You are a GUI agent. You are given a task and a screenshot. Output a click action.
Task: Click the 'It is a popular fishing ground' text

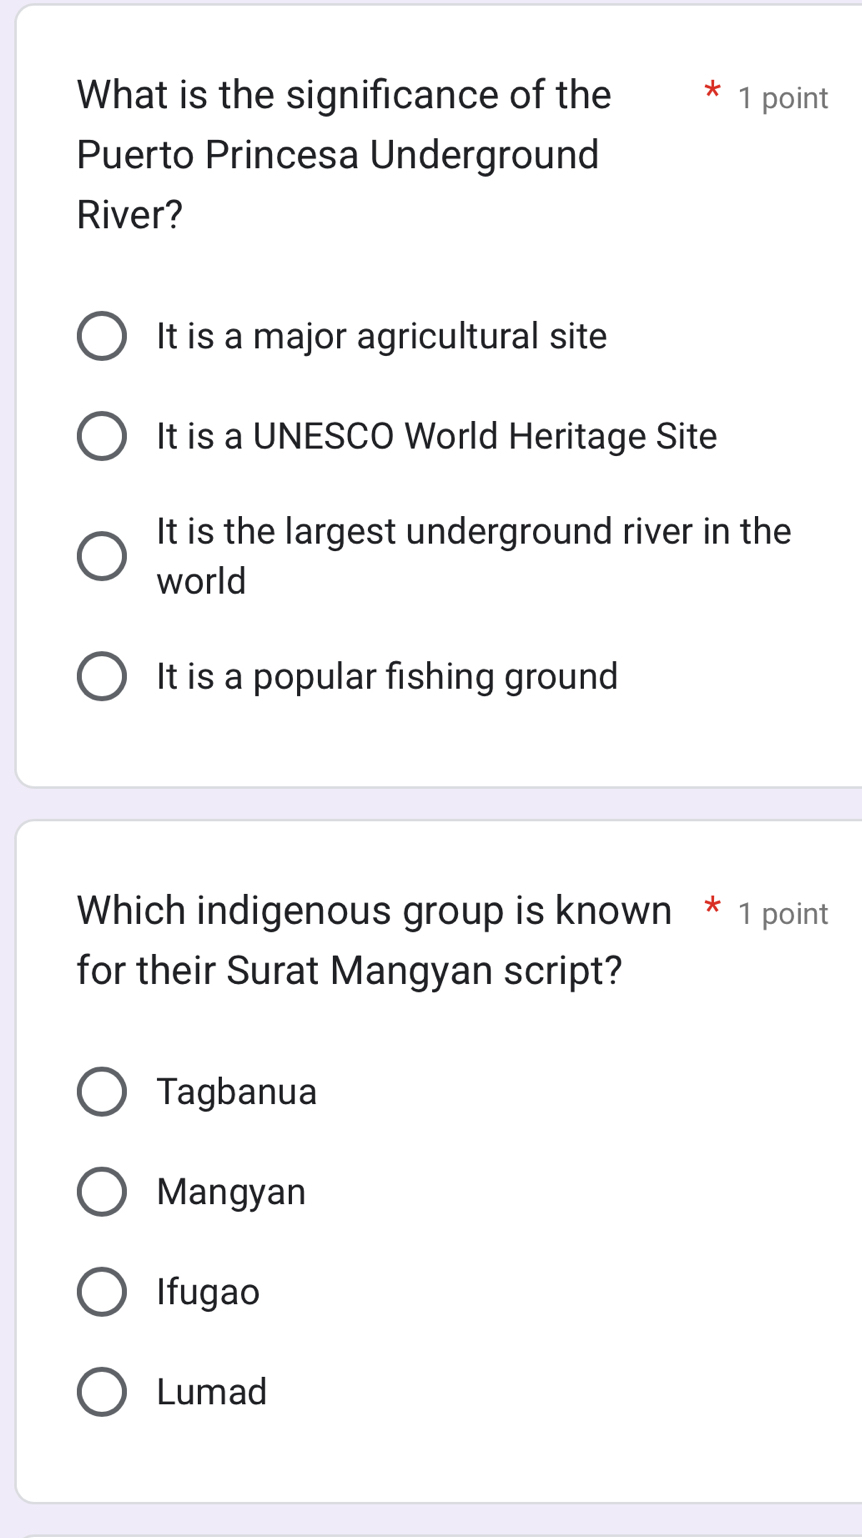pyautogui.click(x=388, y=677)
